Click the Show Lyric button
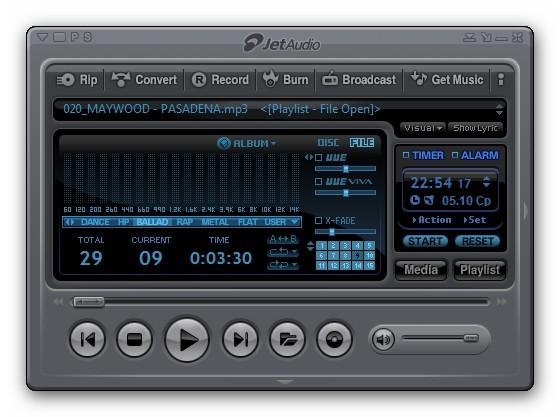 point(475,128)
